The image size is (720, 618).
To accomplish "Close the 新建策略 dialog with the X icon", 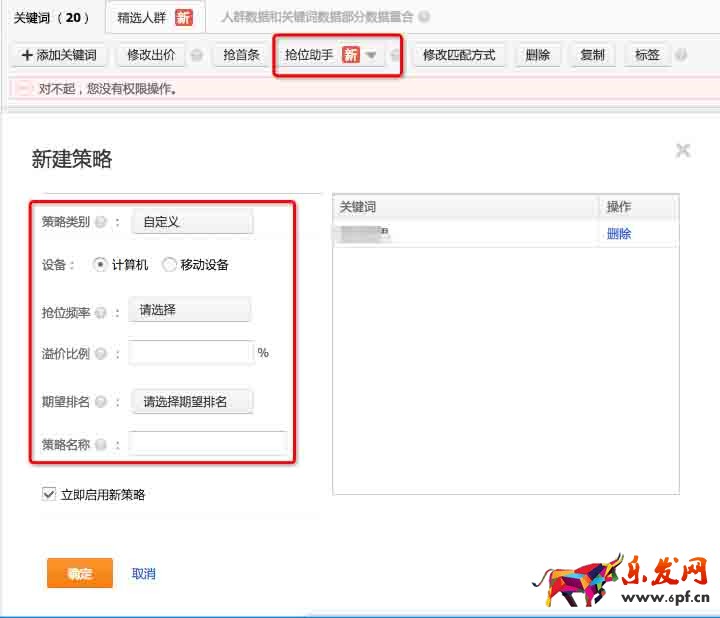I will click(x=683, y=151).
